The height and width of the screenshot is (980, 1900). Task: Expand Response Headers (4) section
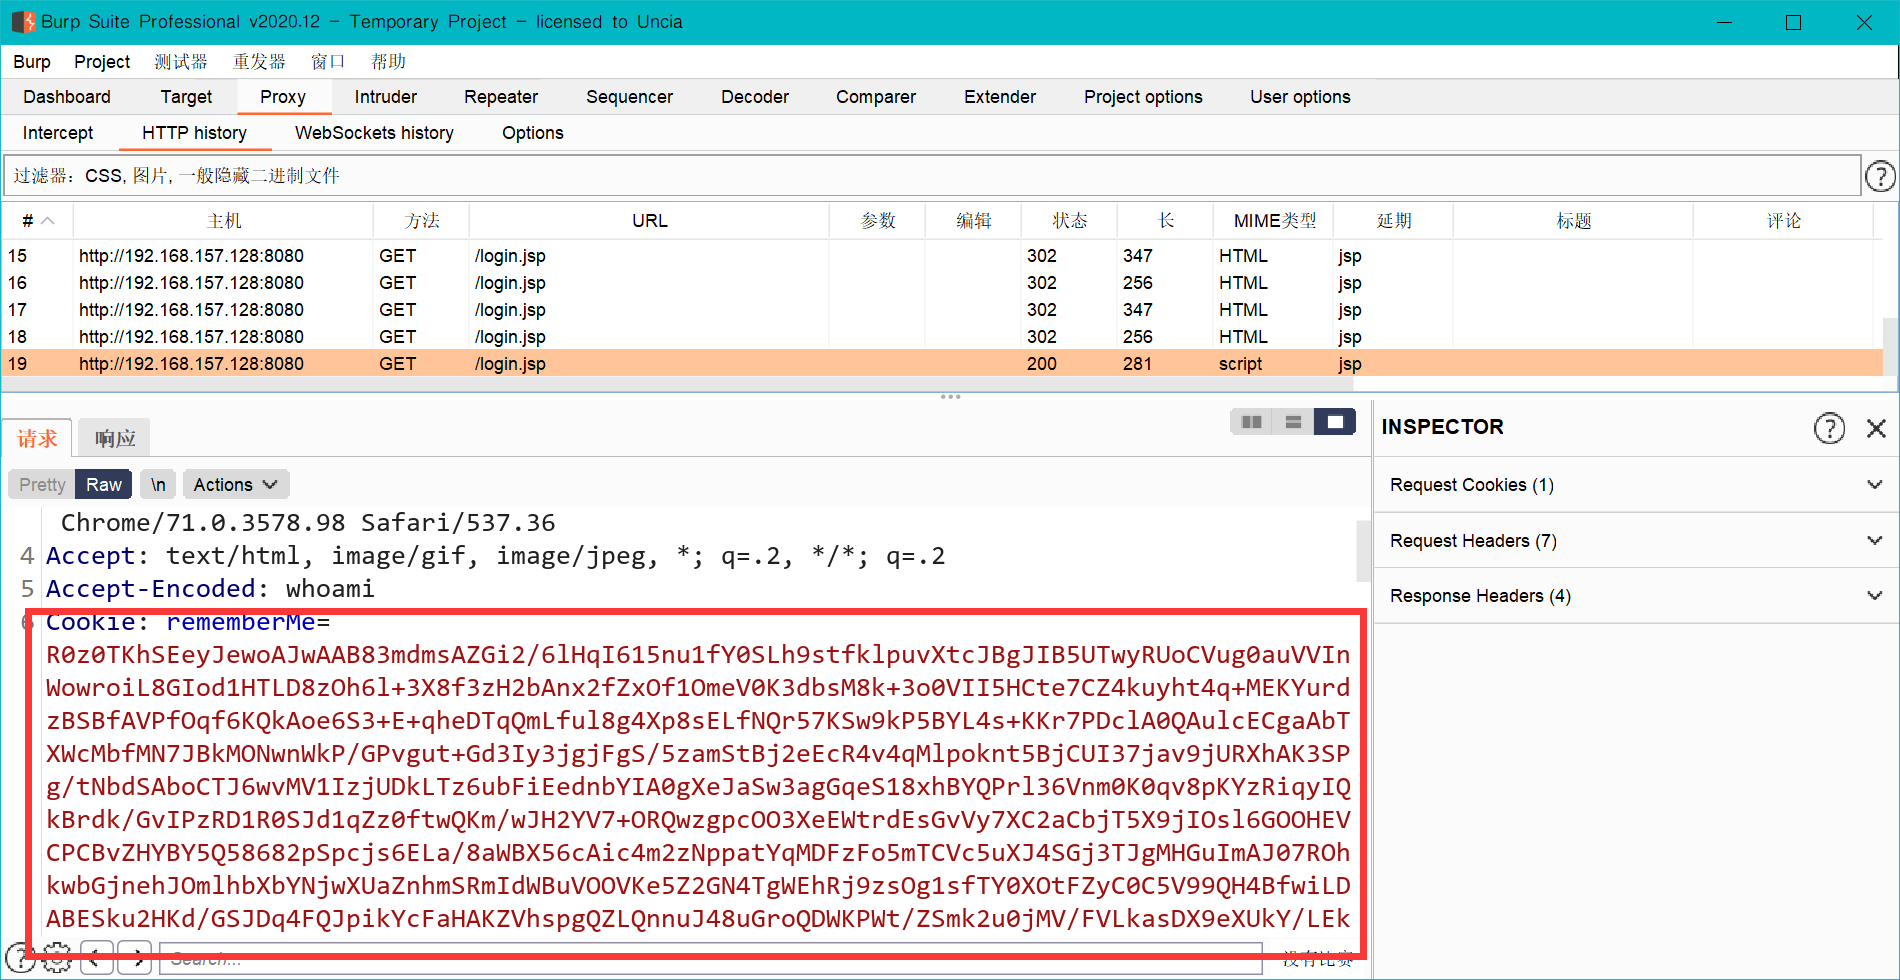pos(1636,596)
